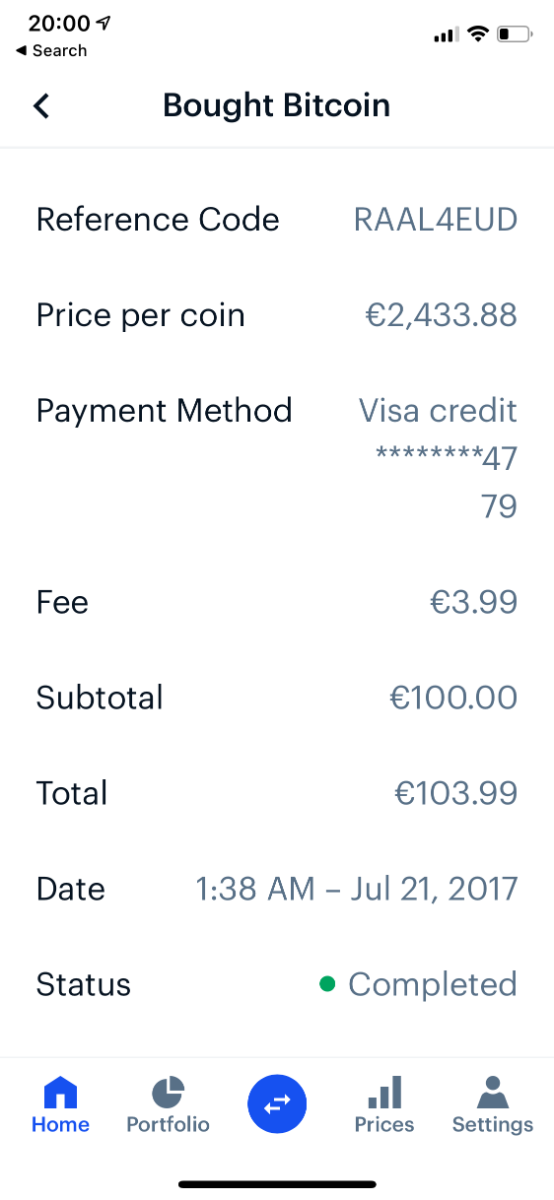Tap the Wi-Fi status icon
554x1200 pixels.
(x=478, y=35)
